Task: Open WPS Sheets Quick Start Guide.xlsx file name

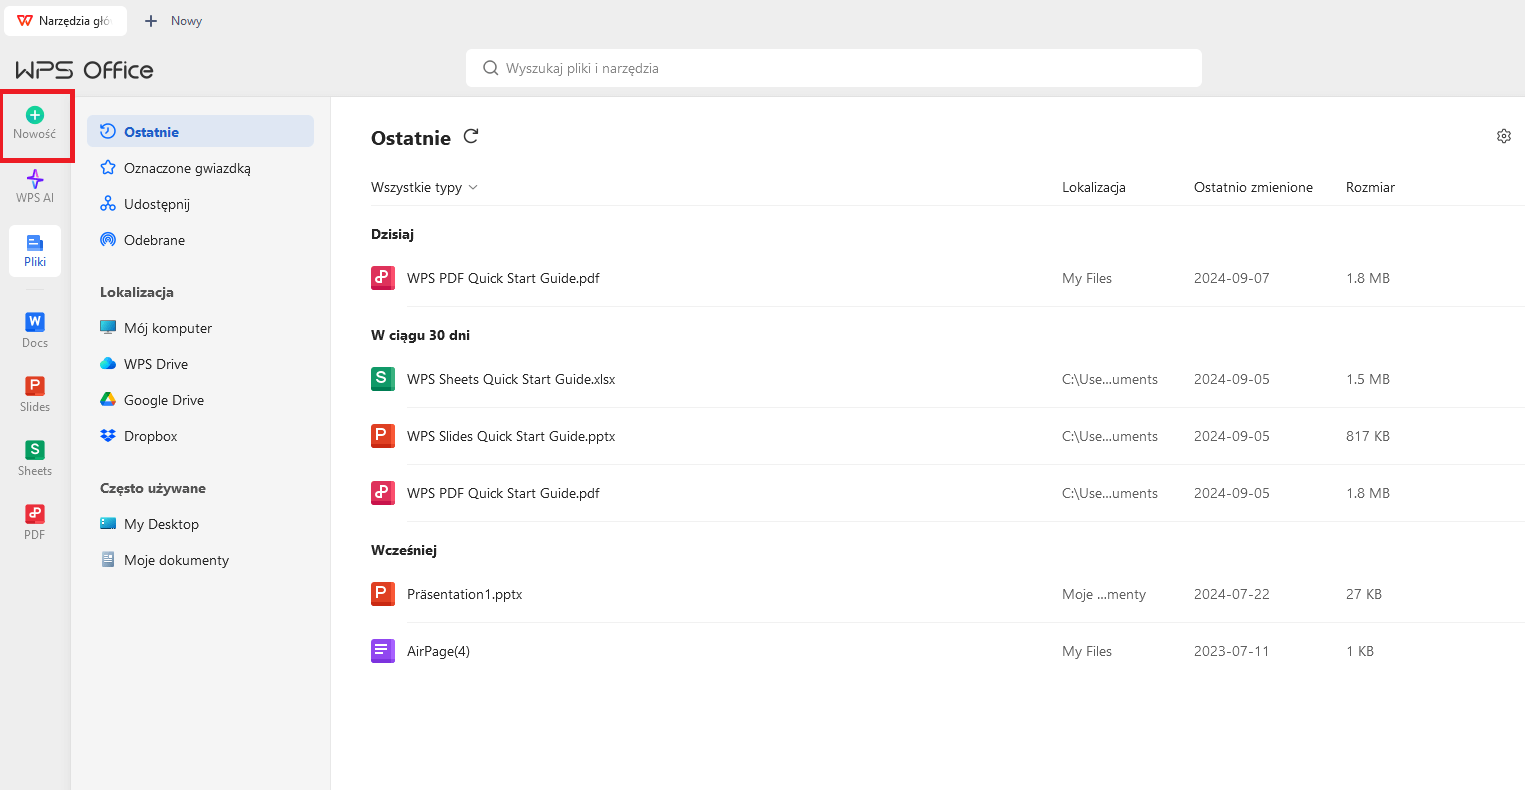Action: (511, 379)
